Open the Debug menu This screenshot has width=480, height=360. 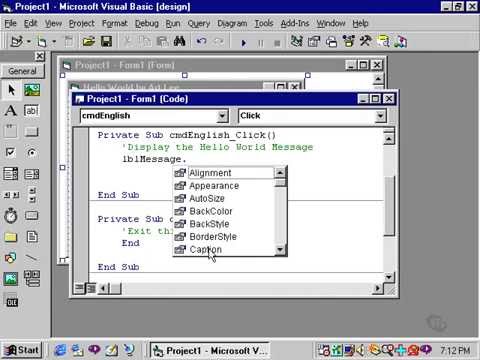pyautogui.click(x=147, y=23)
